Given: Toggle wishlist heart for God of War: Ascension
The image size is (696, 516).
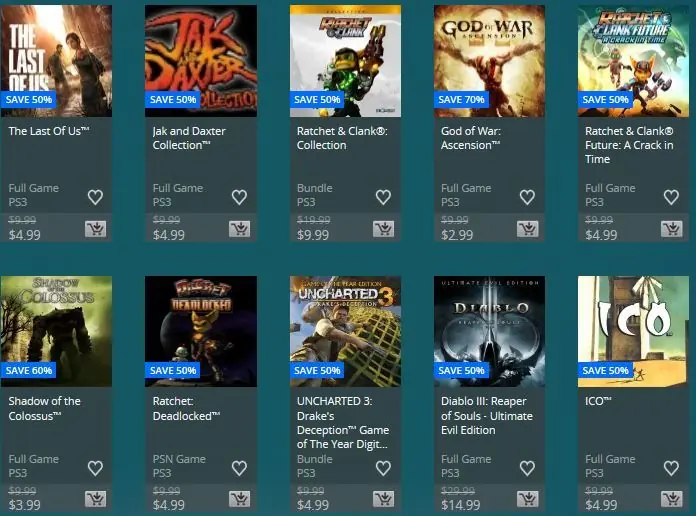Looking at the screenshot, I should pyautogui.click(x=527, y=197).
